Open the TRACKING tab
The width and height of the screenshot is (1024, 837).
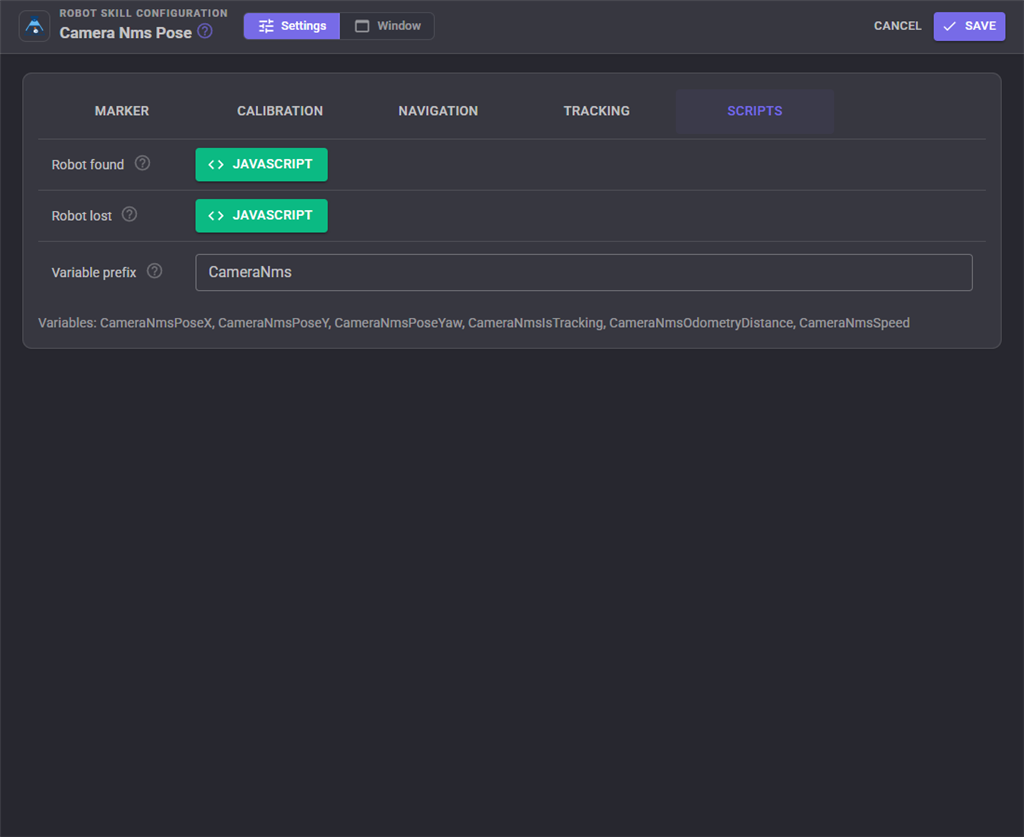(596, 111)
